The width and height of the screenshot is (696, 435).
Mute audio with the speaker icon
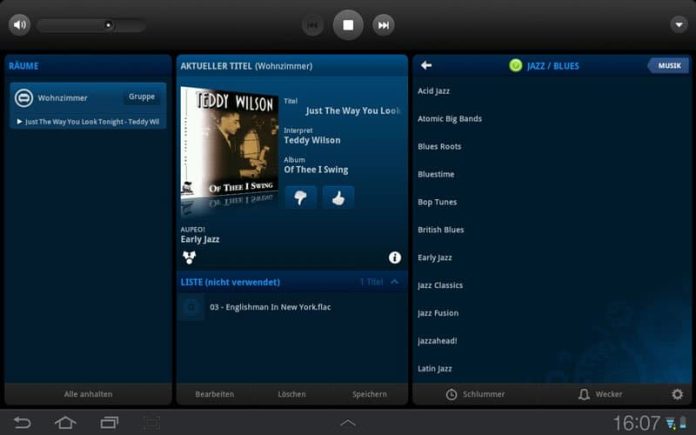click(20, 24)
